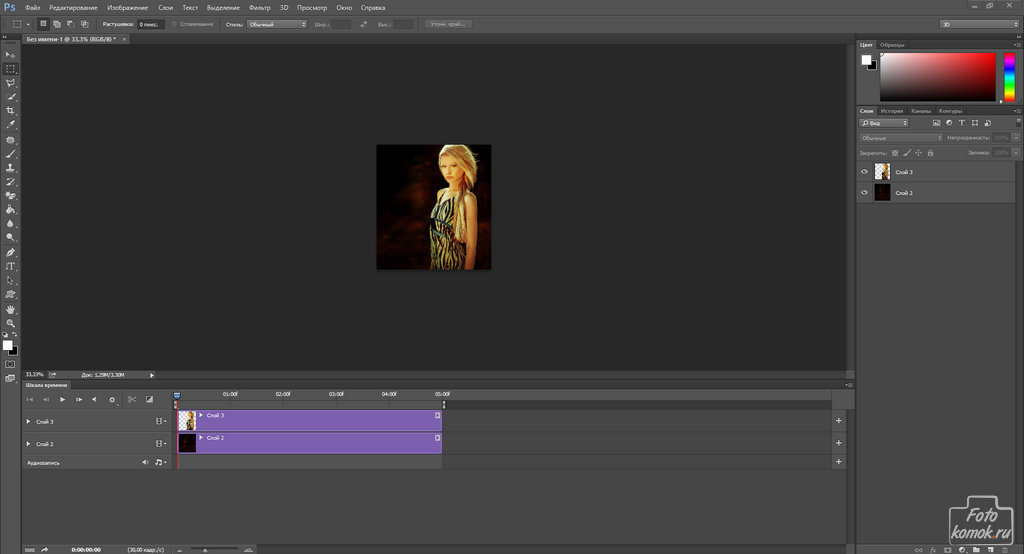Click the vertical hue spectrum slider
The height and width of the screenshot is (554, 1024).
(1009, 77)
